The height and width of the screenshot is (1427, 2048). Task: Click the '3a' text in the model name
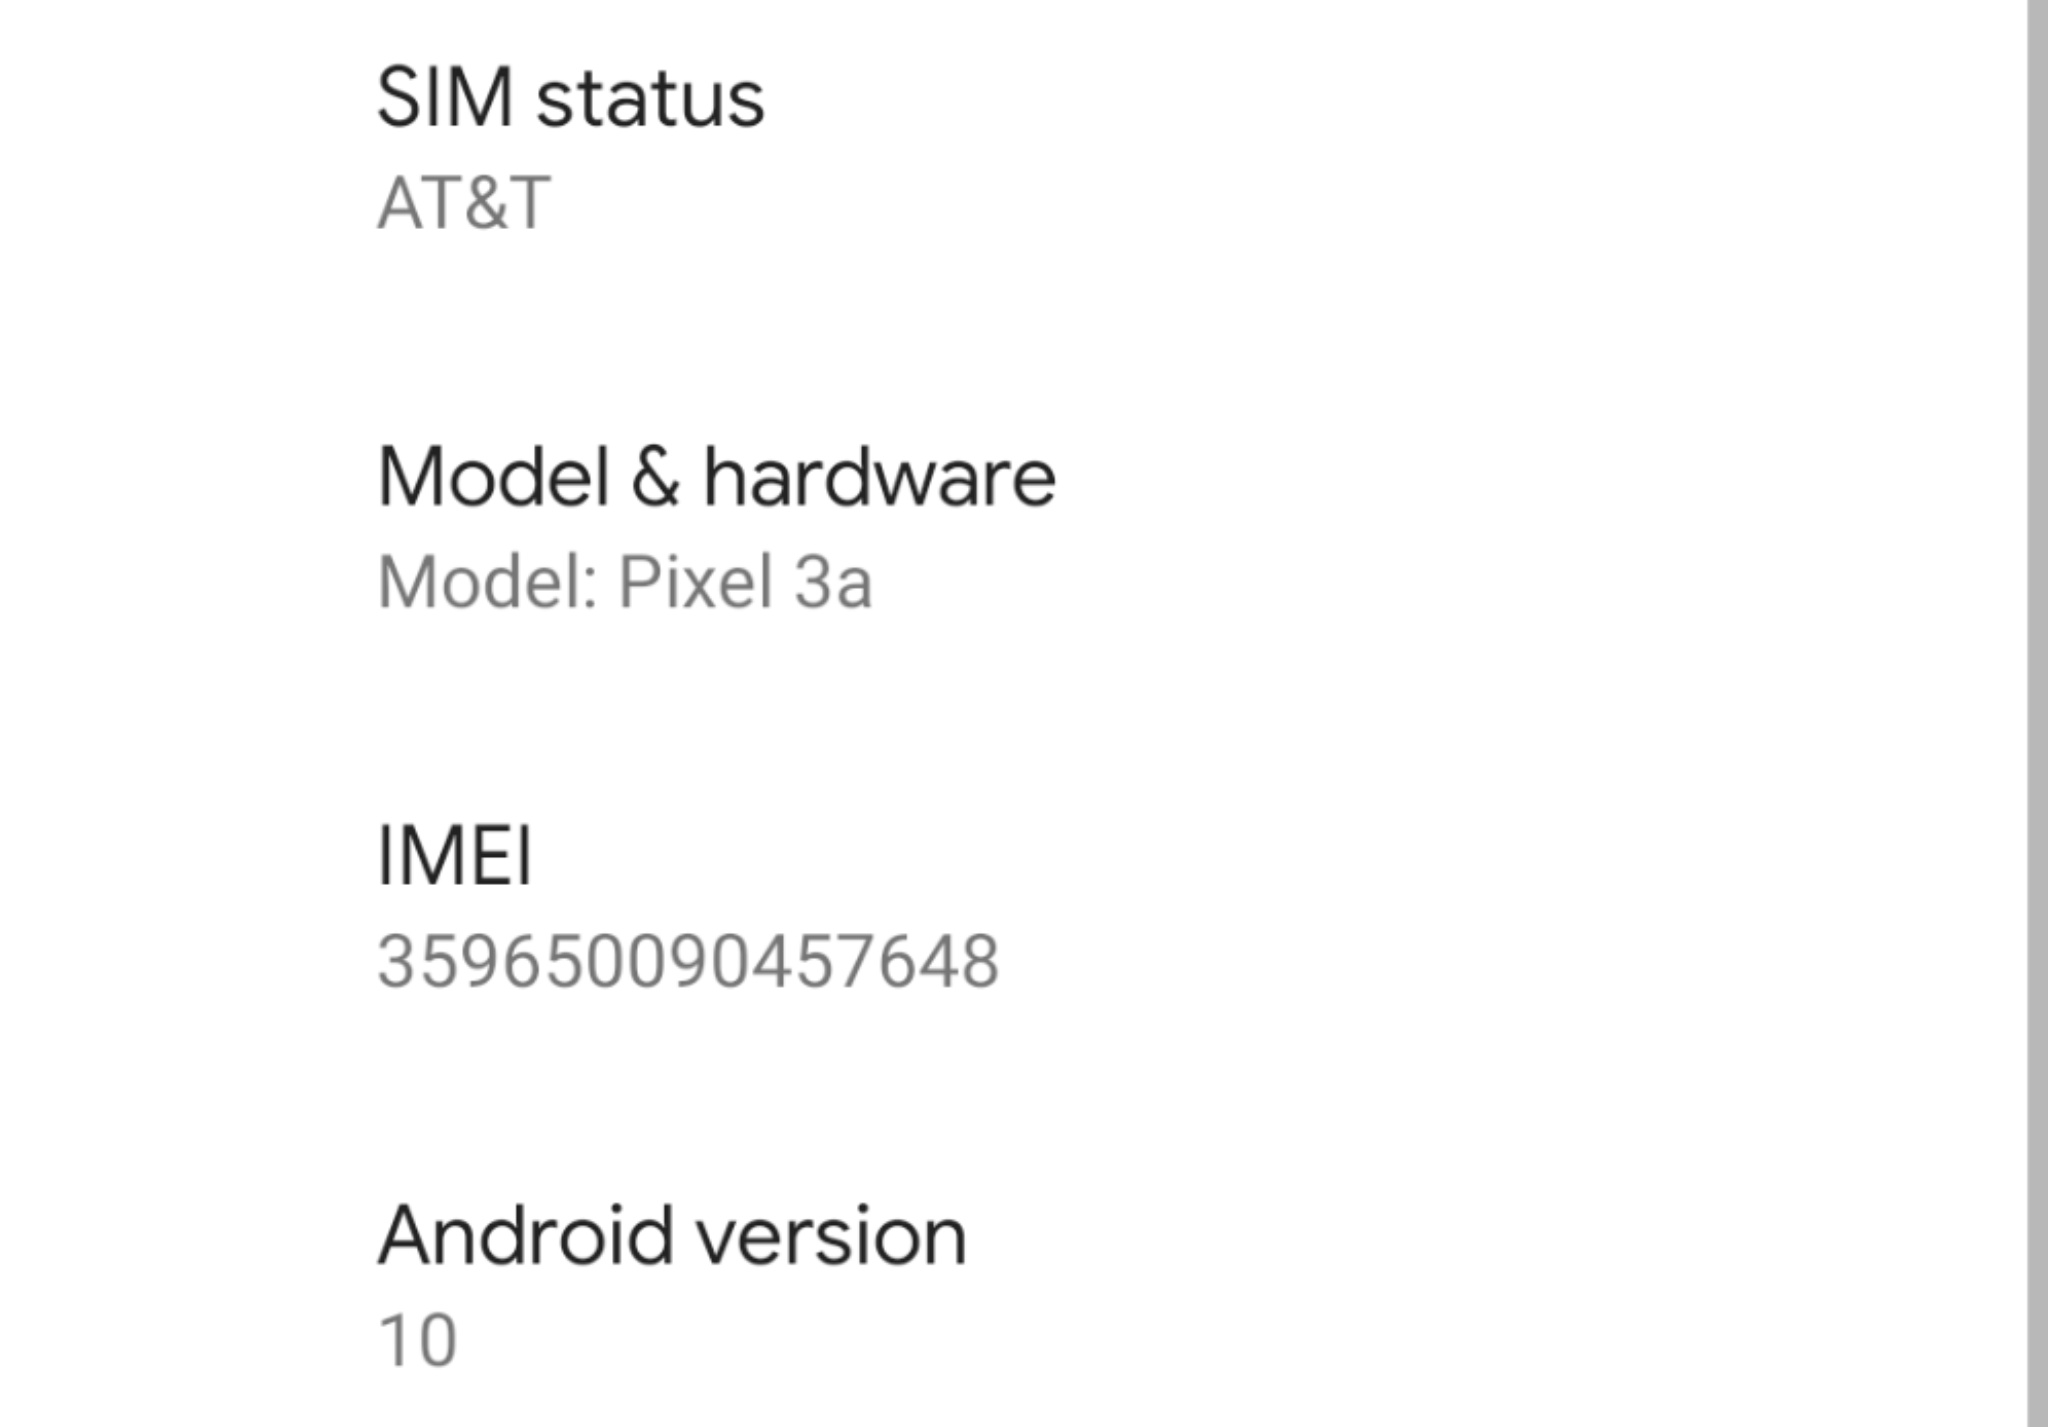point(832,582)
